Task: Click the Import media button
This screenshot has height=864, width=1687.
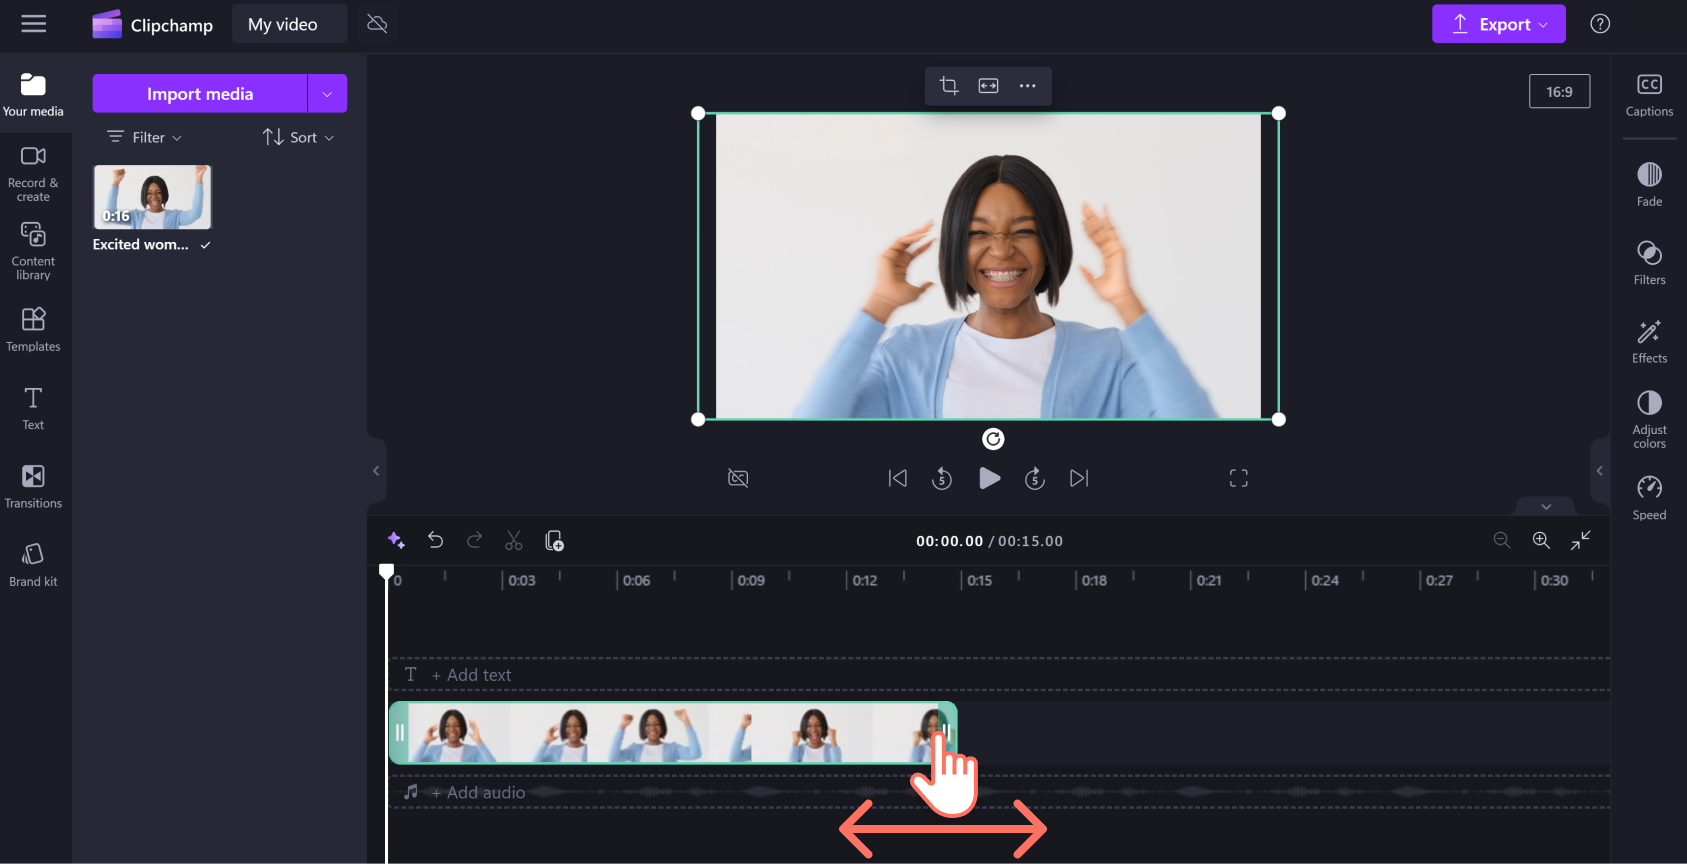Action: click(200, 93)
